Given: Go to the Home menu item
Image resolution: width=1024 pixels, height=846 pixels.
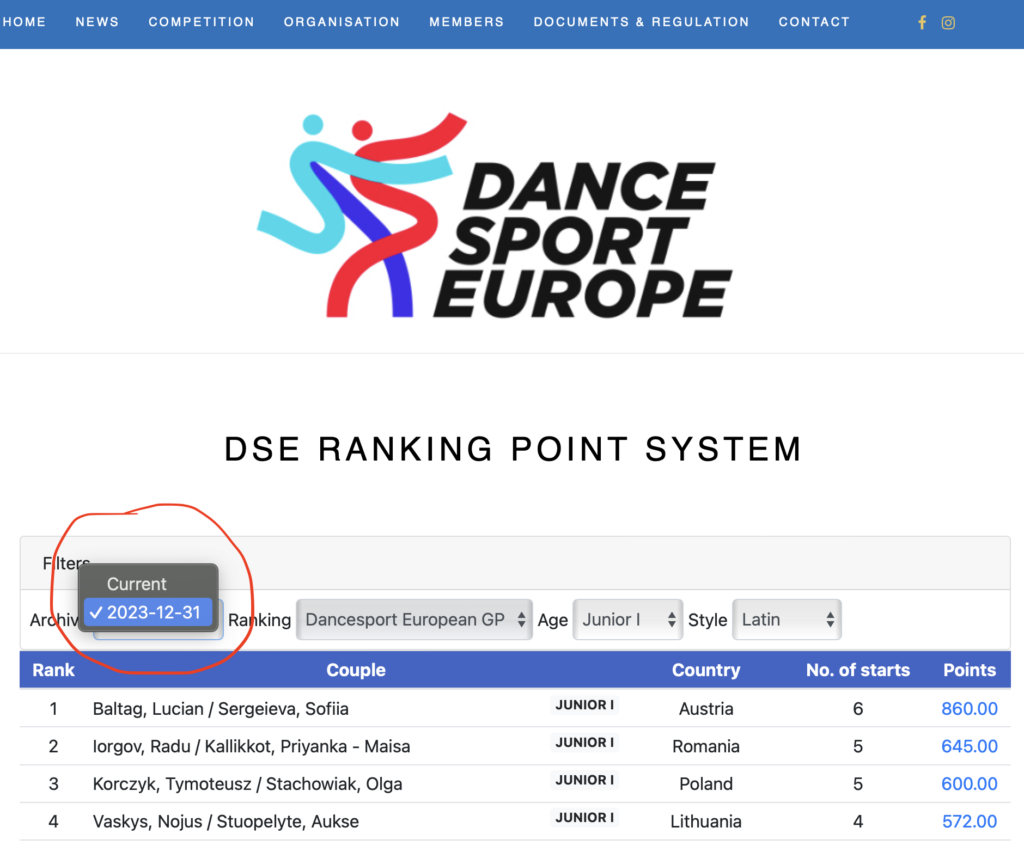Looking at the screenshot, I should click(24, 22).
